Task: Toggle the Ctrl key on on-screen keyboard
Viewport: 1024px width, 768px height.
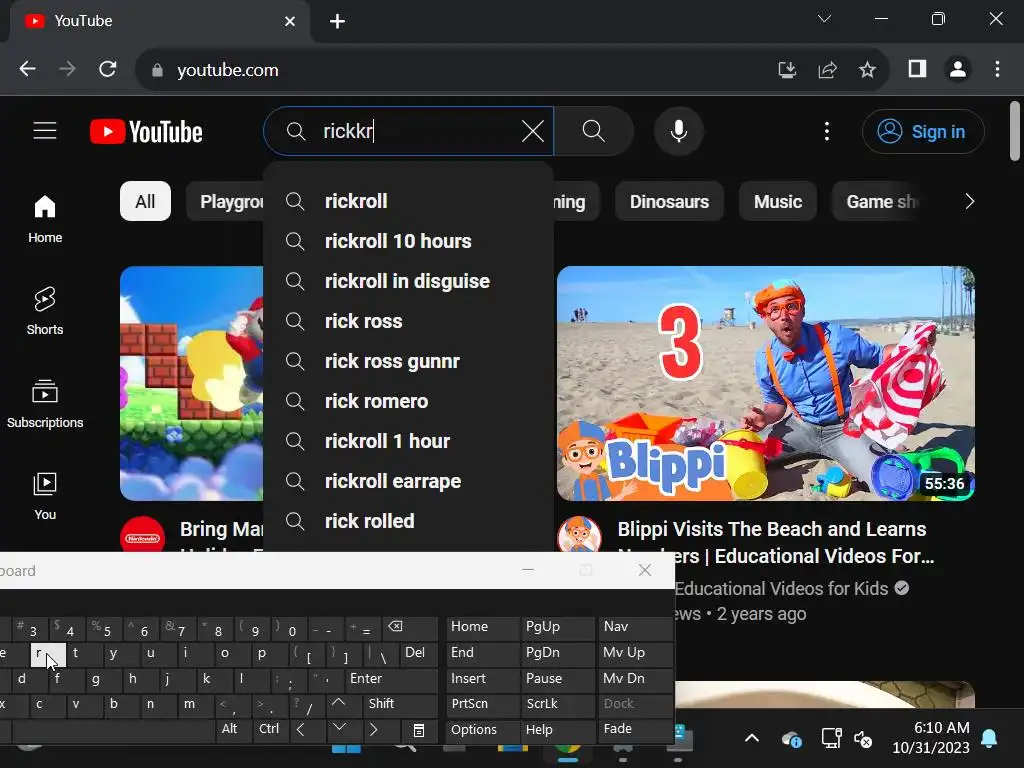Action: pos(270,729)
